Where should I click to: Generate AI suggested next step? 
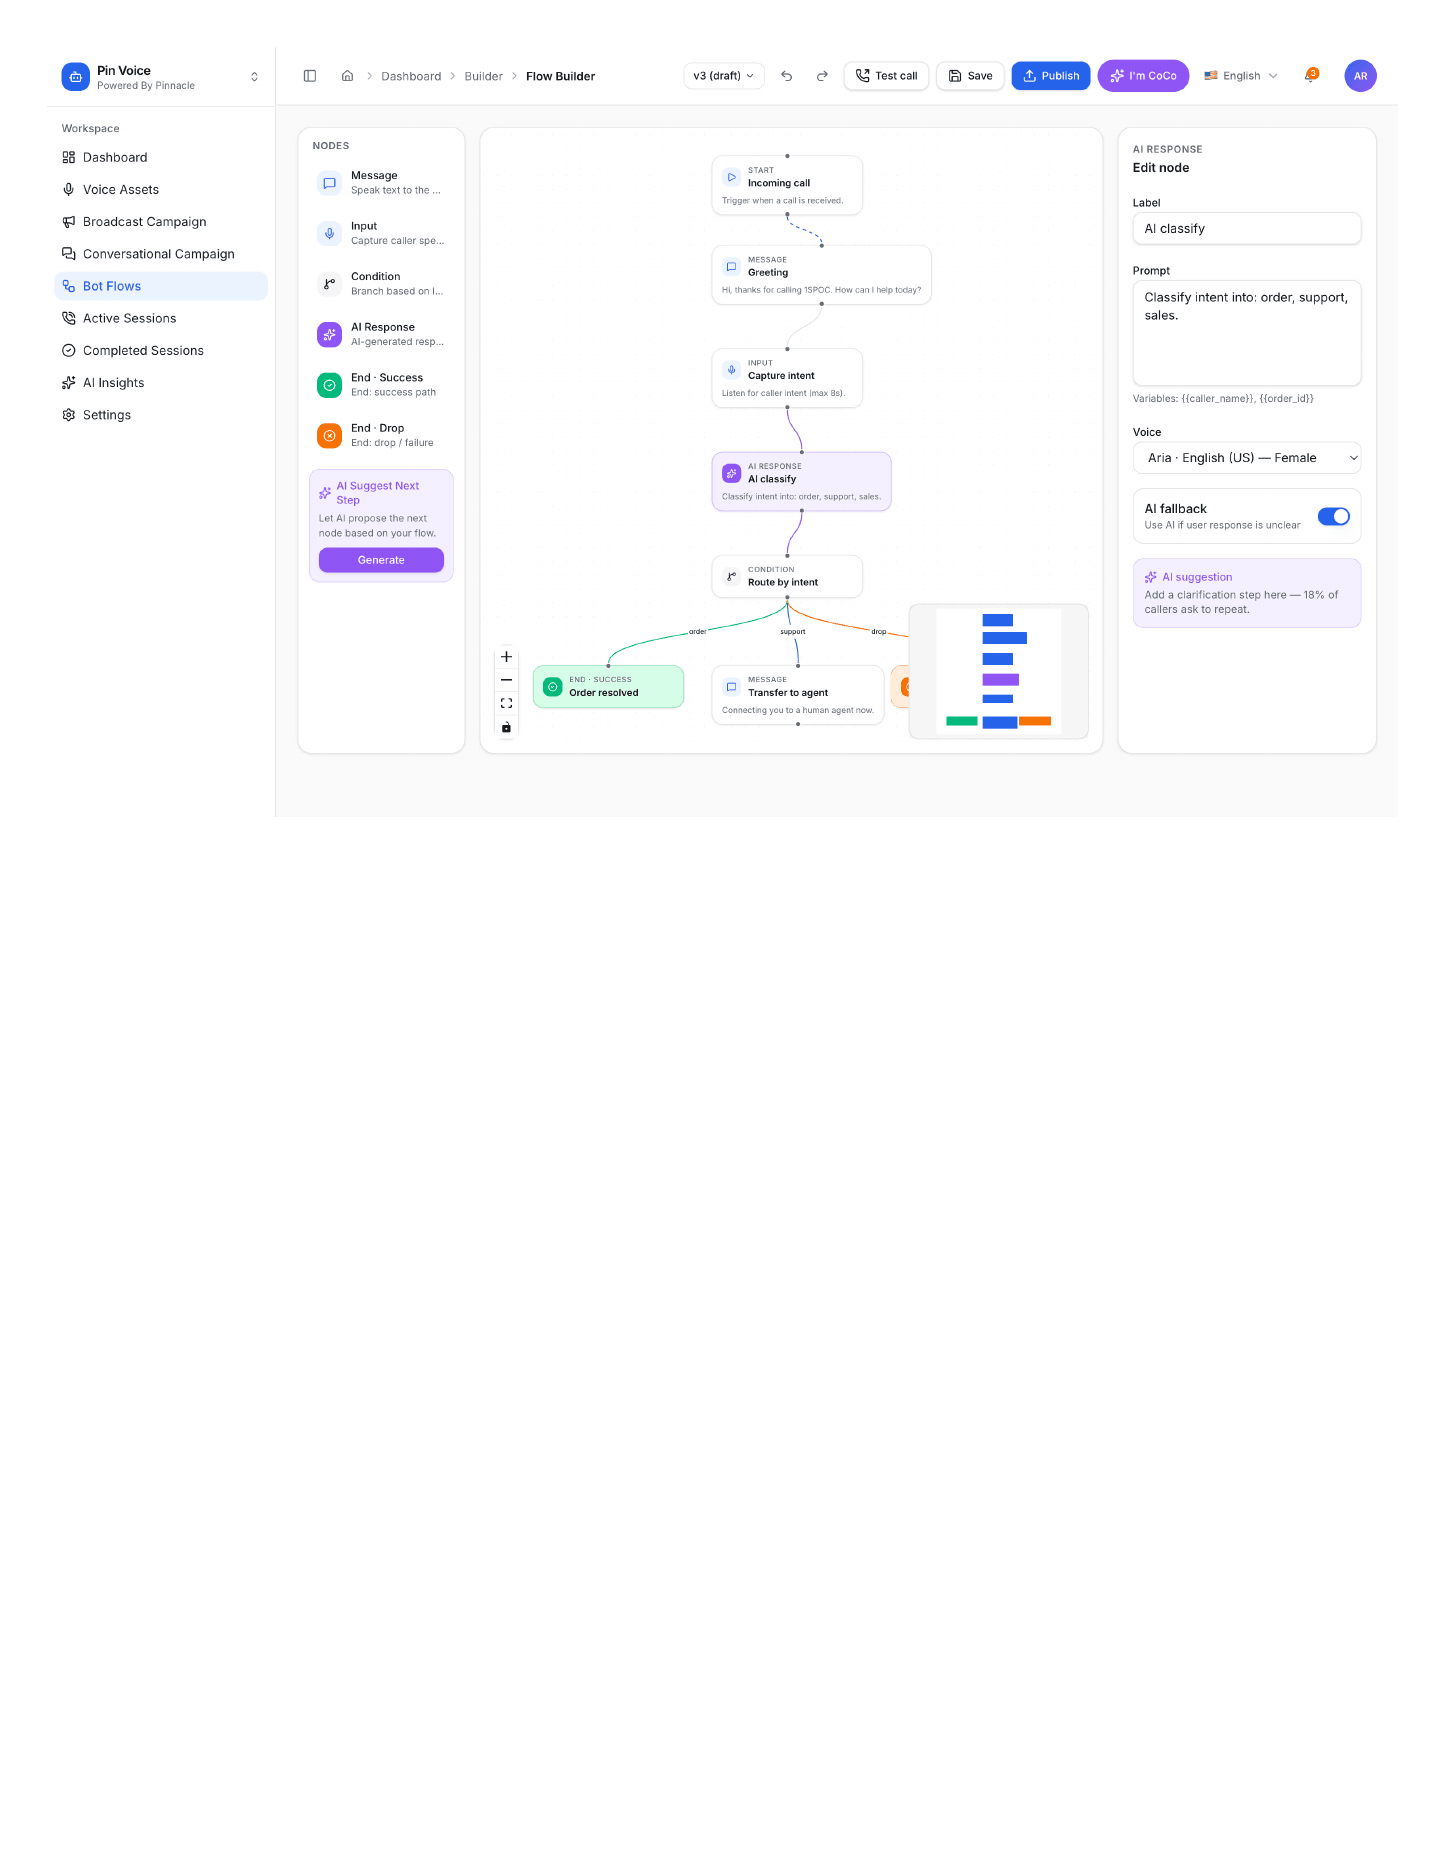(x=381, y=560)
